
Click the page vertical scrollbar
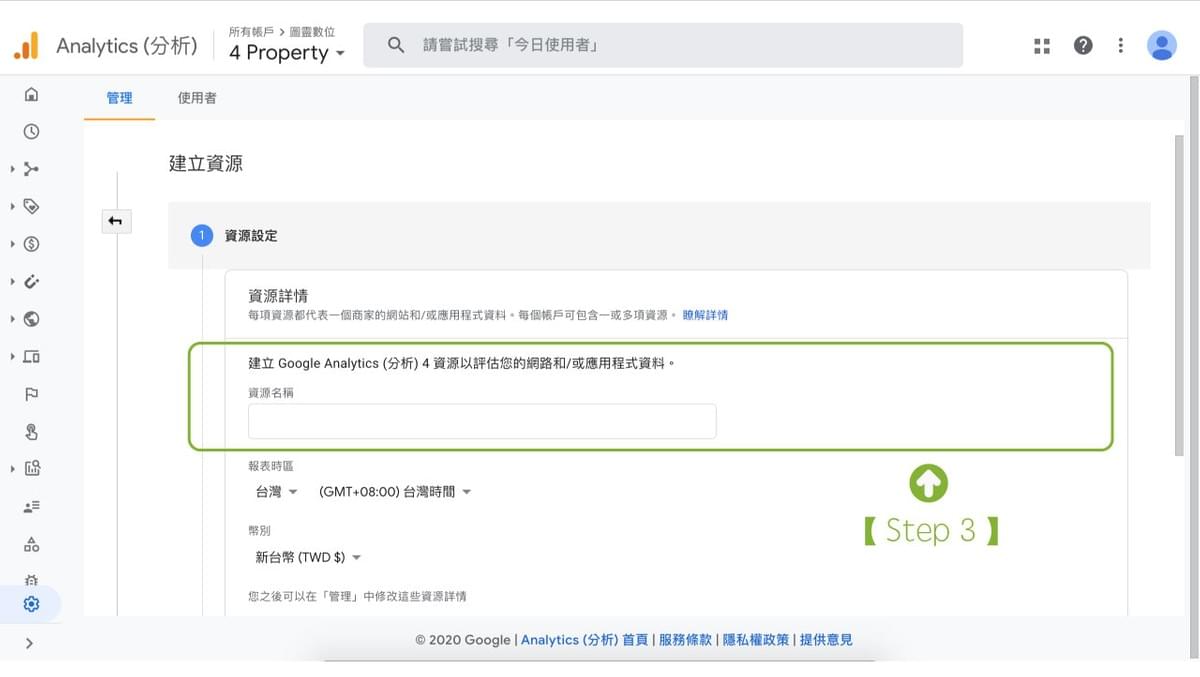point(1179,297)
